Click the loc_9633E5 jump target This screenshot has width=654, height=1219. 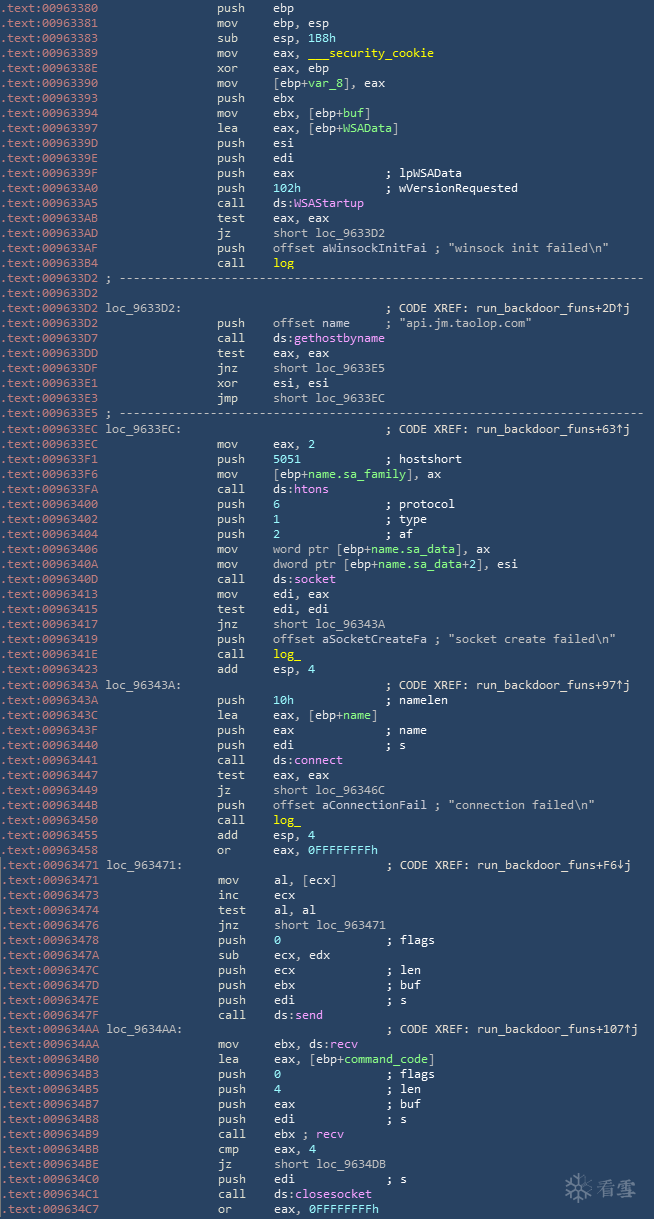point(349,368)
